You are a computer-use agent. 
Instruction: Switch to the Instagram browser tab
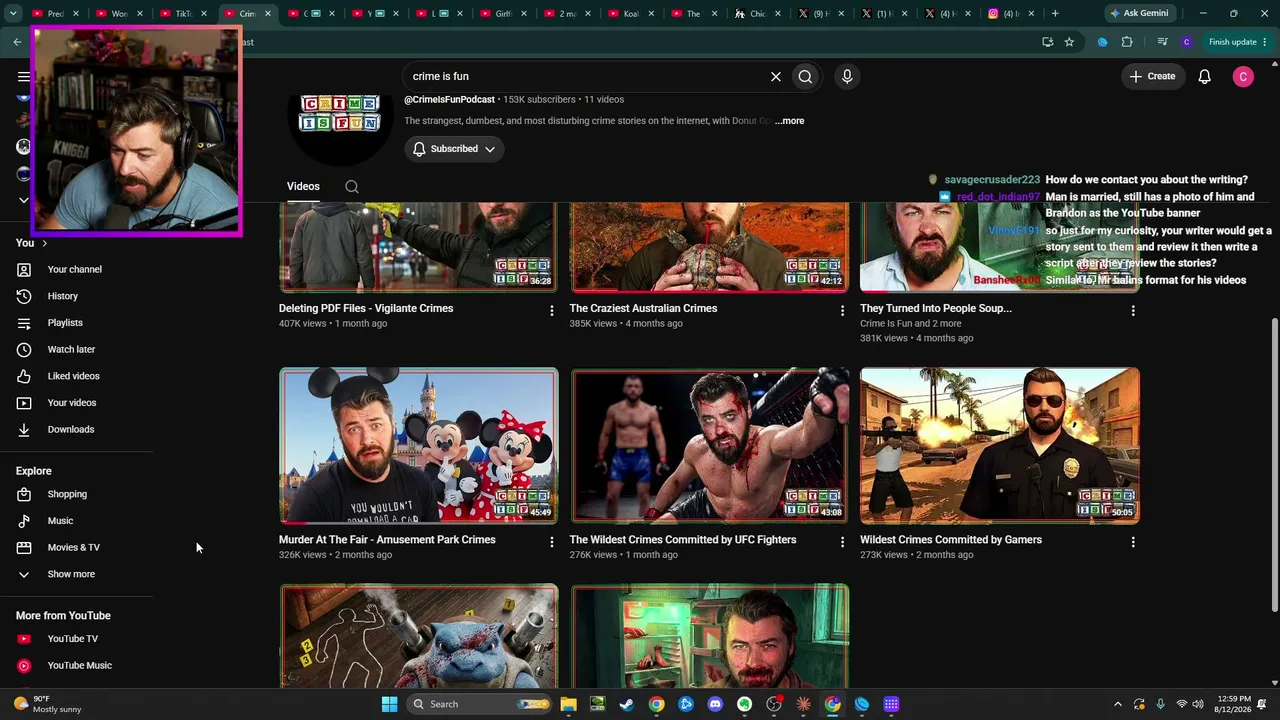(1009, 13)
